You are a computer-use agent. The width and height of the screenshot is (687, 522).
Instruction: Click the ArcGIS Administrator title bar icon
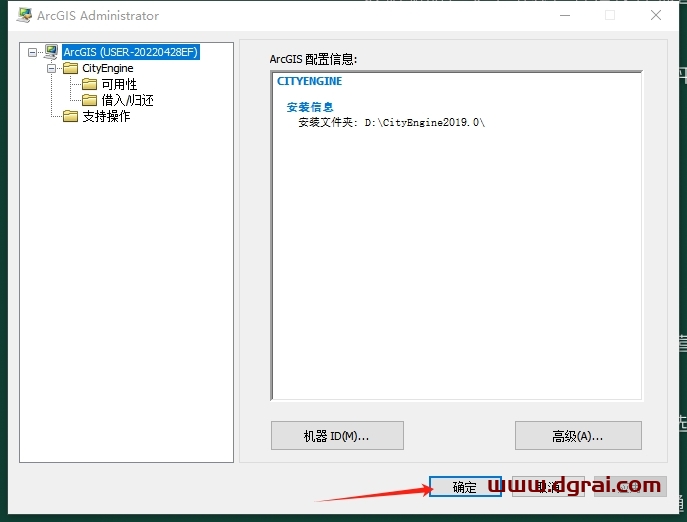pyautogui.click(x=24, y=15)
